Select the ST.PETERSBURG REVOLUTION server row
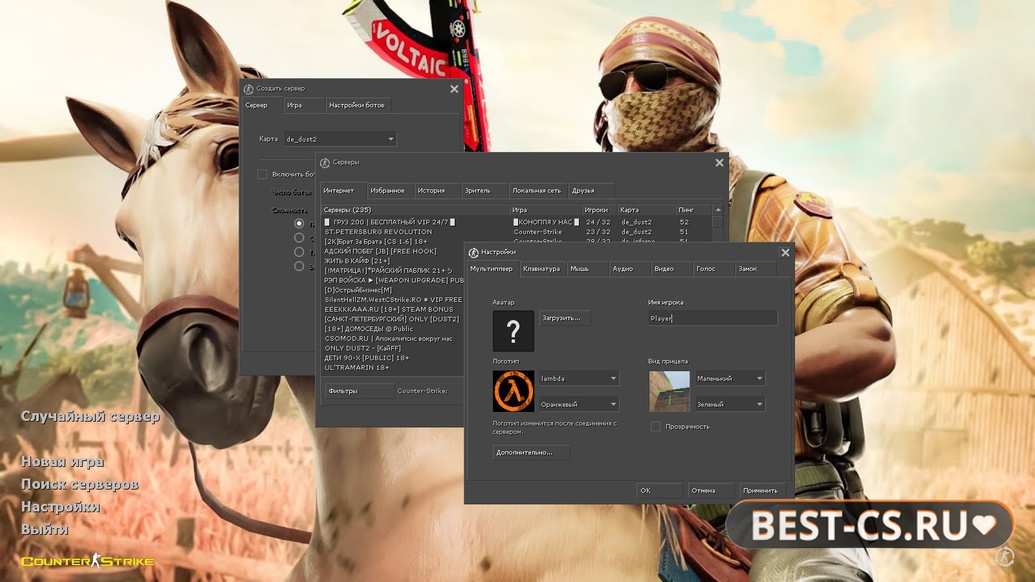Viewport: 1035px width, 582px height. 516,232
